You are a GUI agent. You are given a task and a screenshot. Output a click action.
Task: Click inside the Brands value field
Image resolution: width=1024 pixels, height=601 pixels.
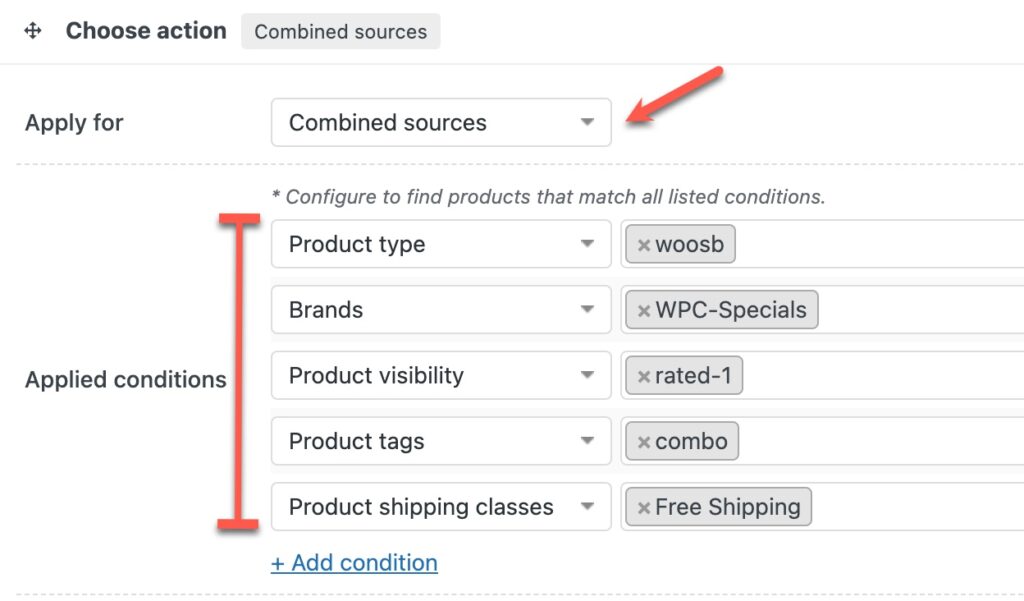[900, 309]
